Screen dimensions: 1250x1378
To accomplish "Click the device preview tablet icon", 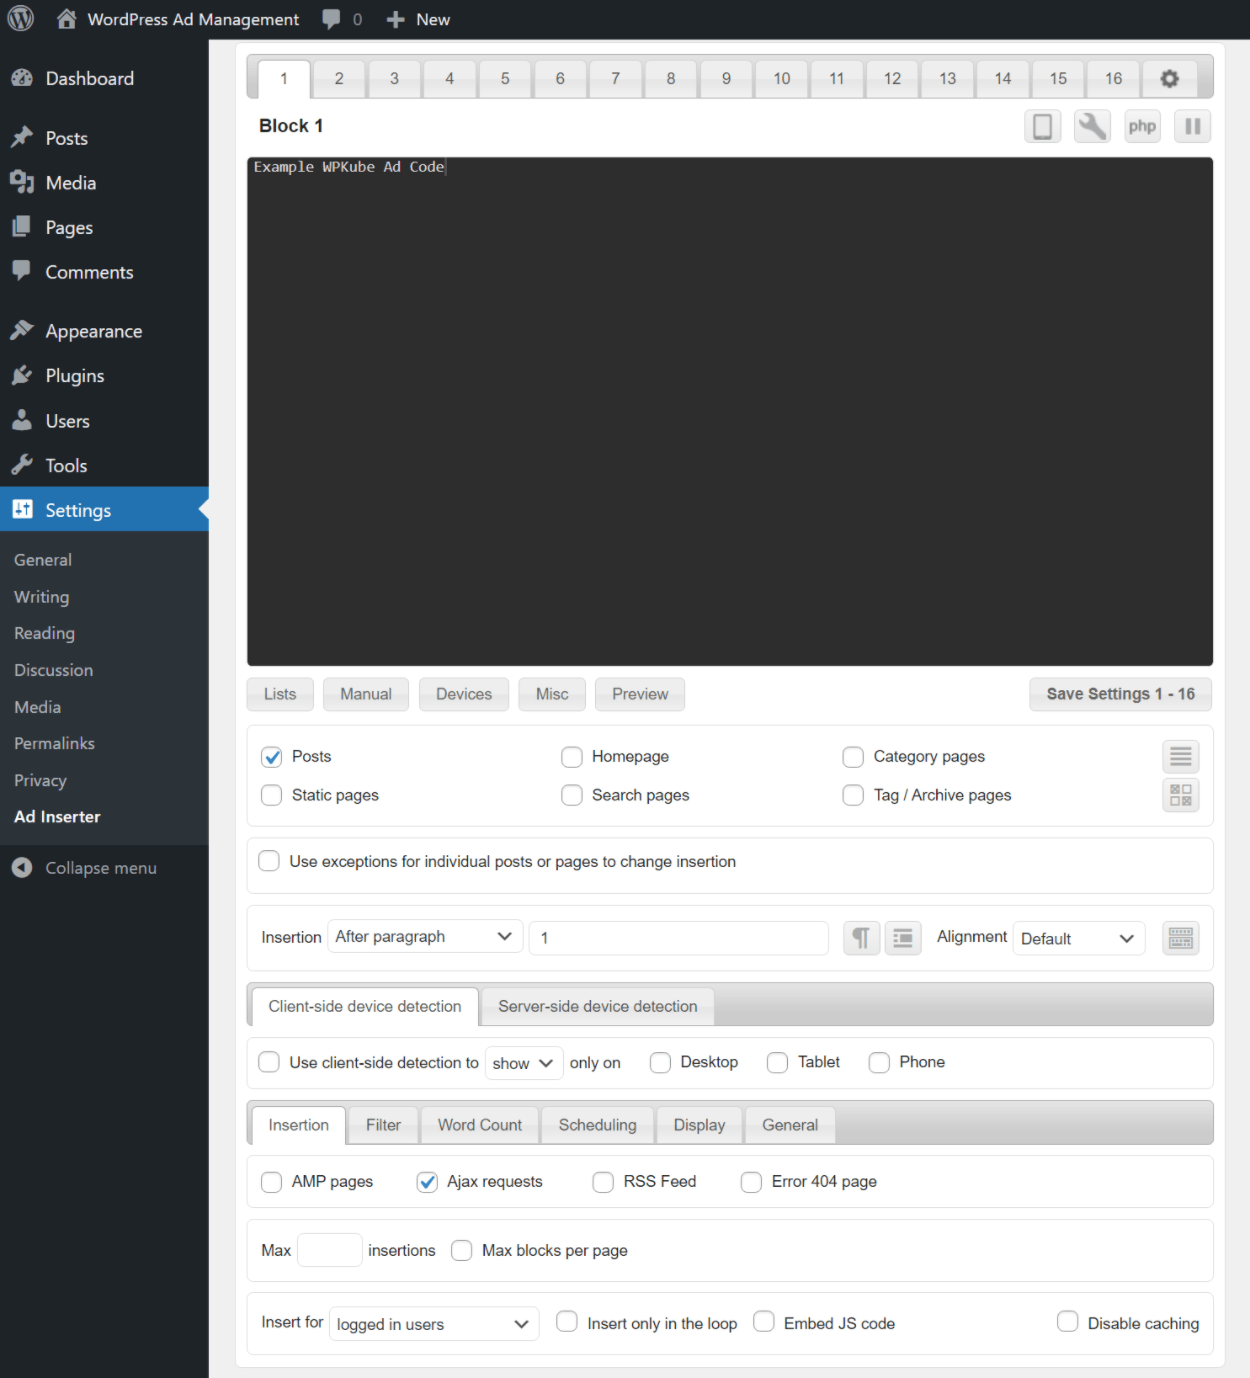I will pyautogui.click(x=1042, y=126).
